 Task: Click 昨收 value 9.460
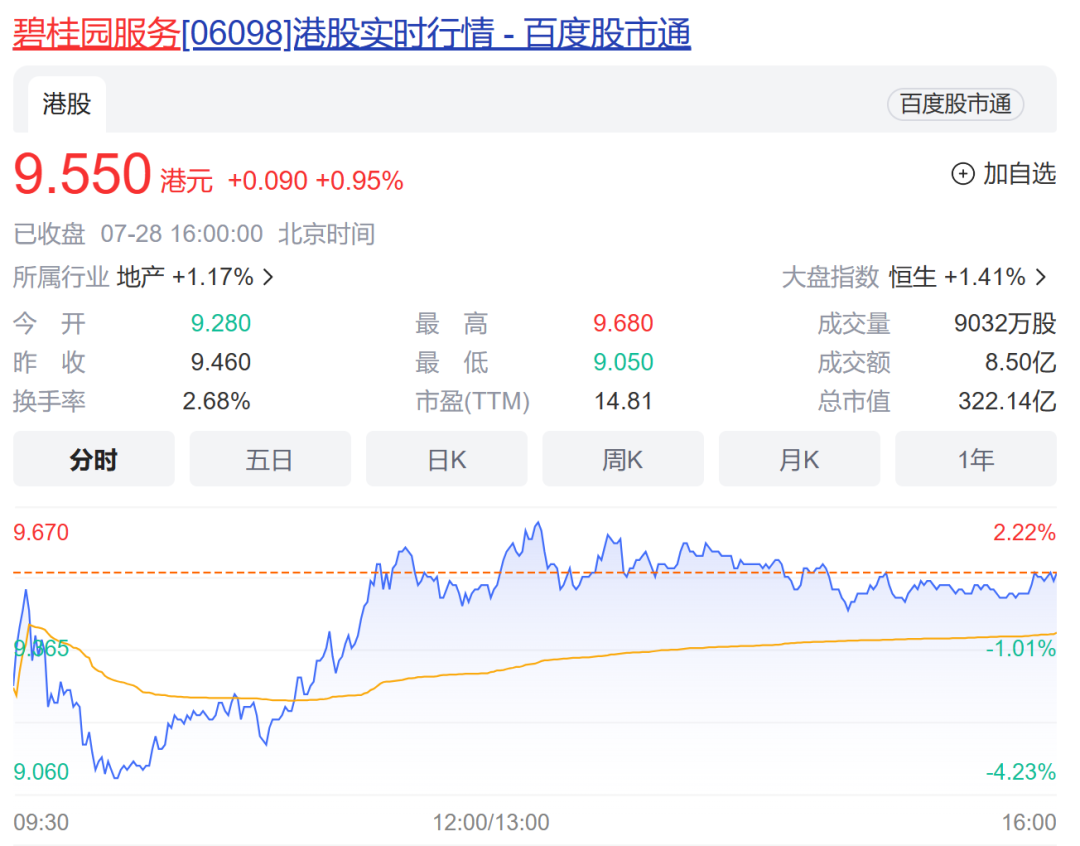[220, 362]
